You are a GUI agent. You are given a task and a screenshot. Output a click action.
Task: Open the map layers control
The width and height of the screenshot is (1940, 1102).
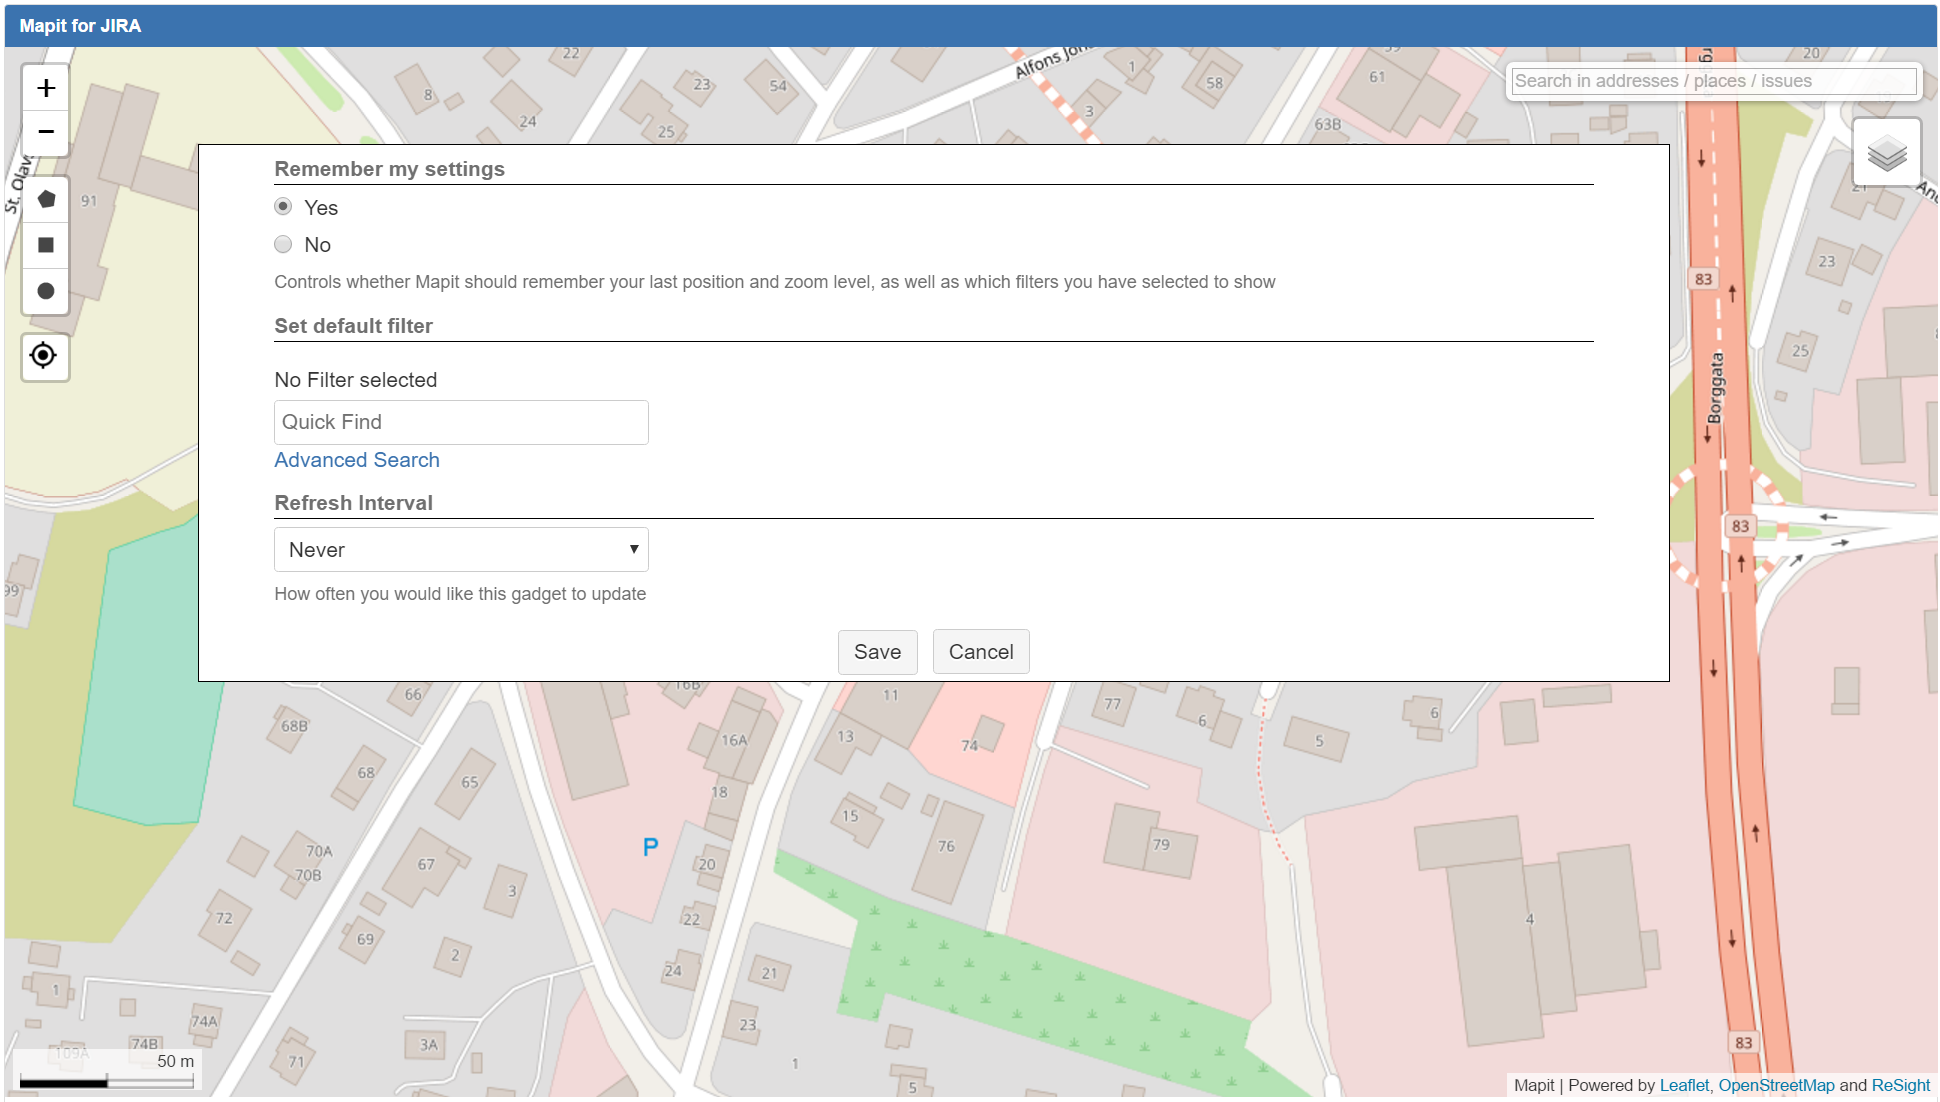click(x=1886, y=153)
